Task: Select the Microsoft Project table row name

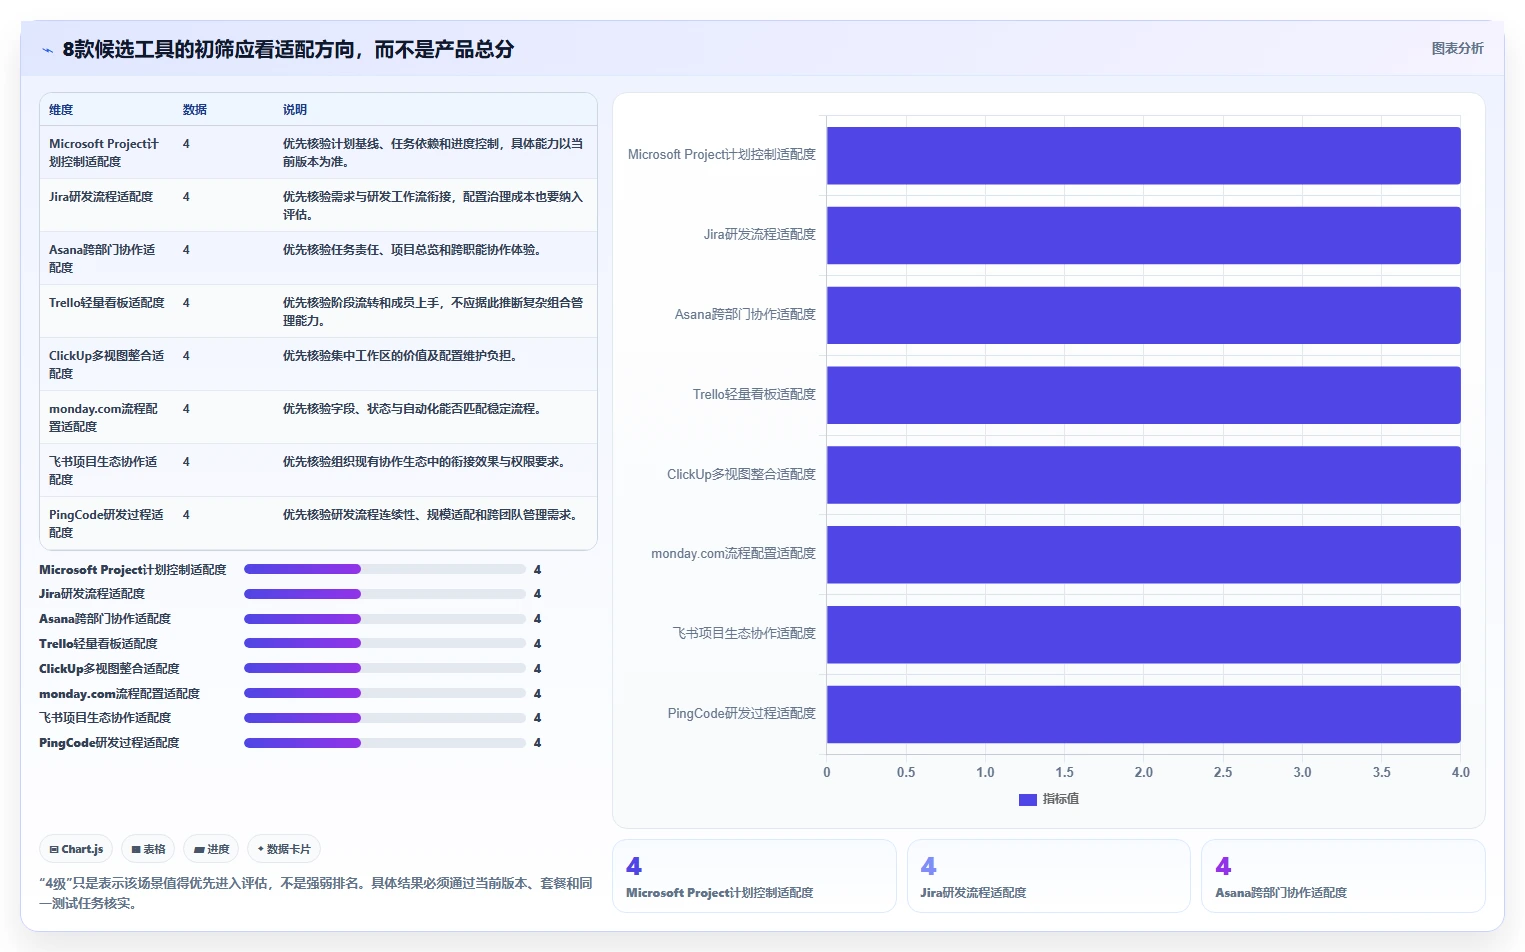Action: (105, 152)
